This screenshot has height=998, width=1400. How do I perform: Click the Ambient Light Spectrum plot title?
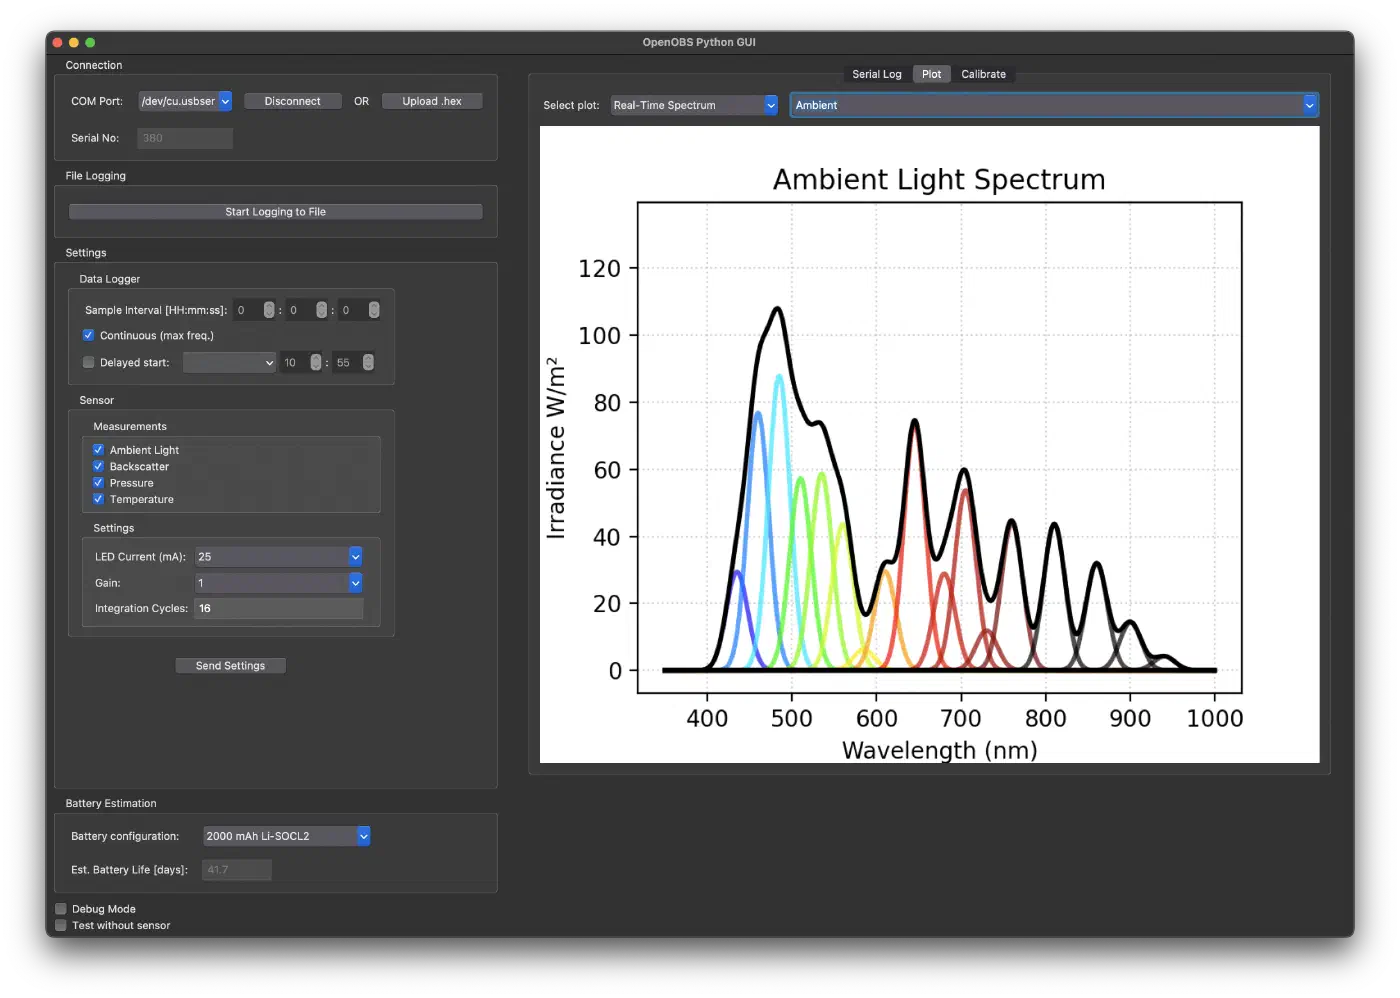(939, 179)
